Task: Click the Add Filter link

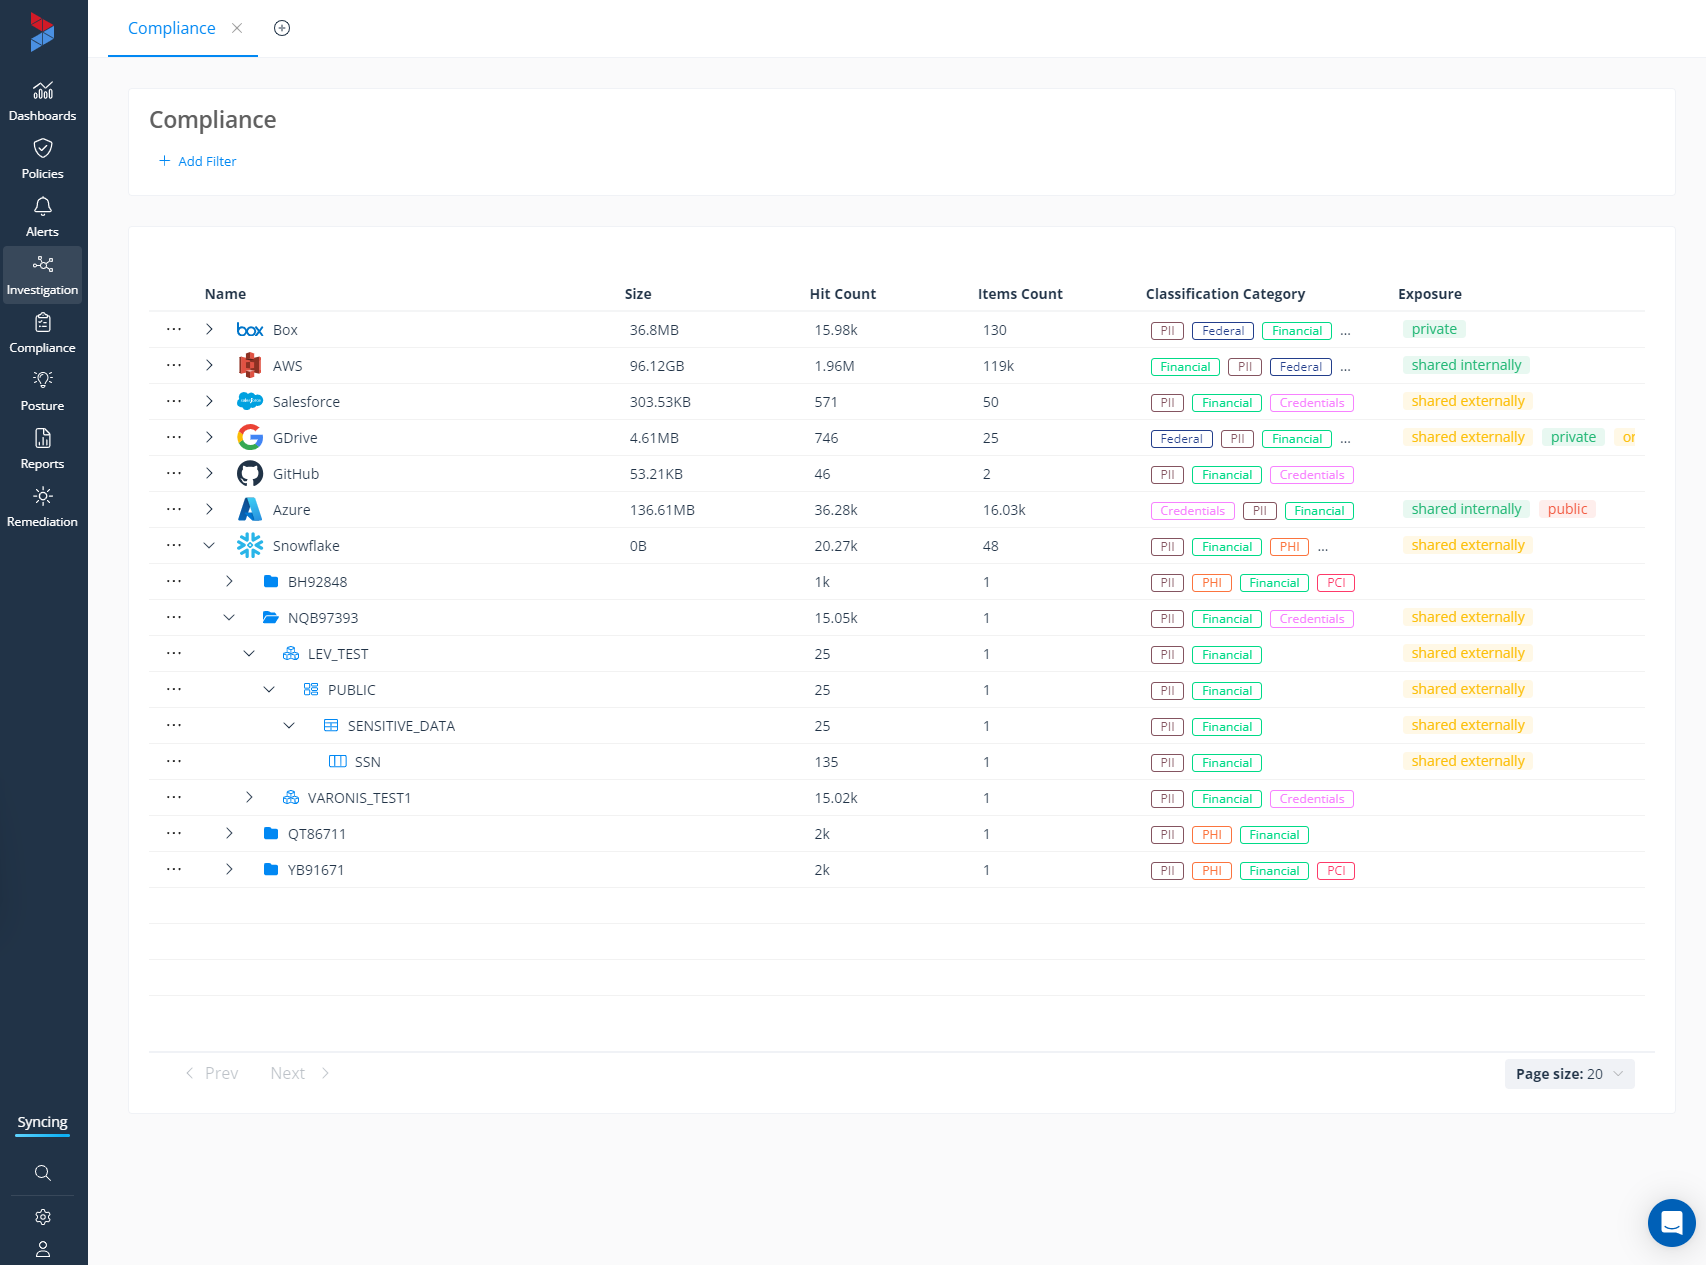Action: [x=198, y=161]
